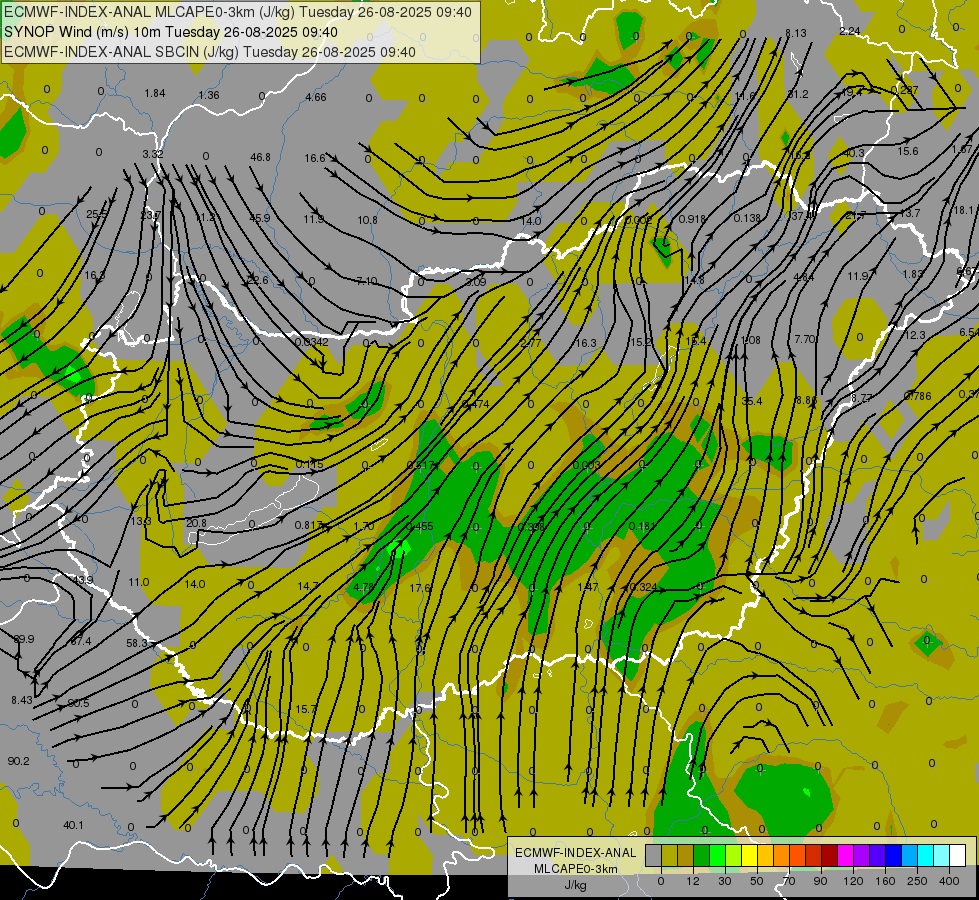Click the map value 4.66
Image resolution: width=979 pixels, height=900 pixels.
(316, 97)
